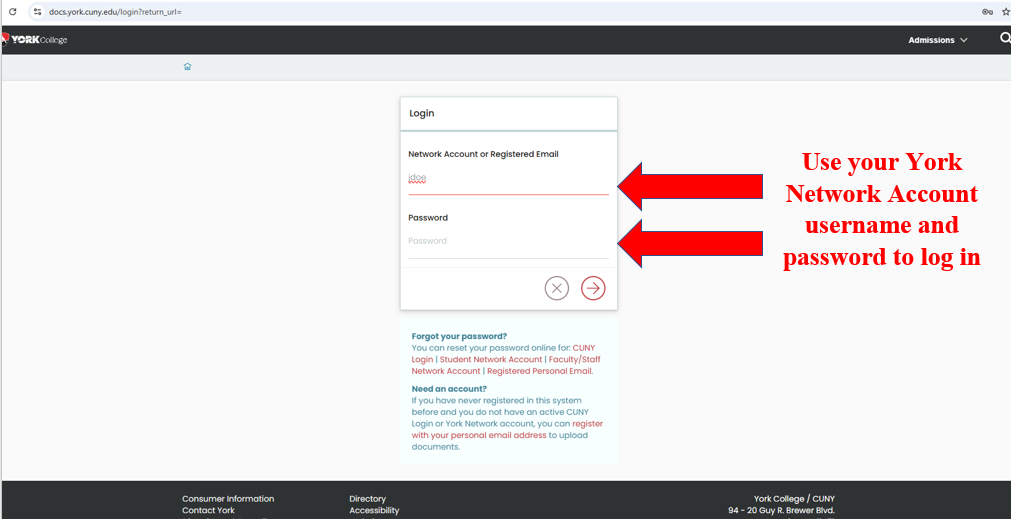
Task: Open Consumer Information in the footer
Action: [228, 498]
